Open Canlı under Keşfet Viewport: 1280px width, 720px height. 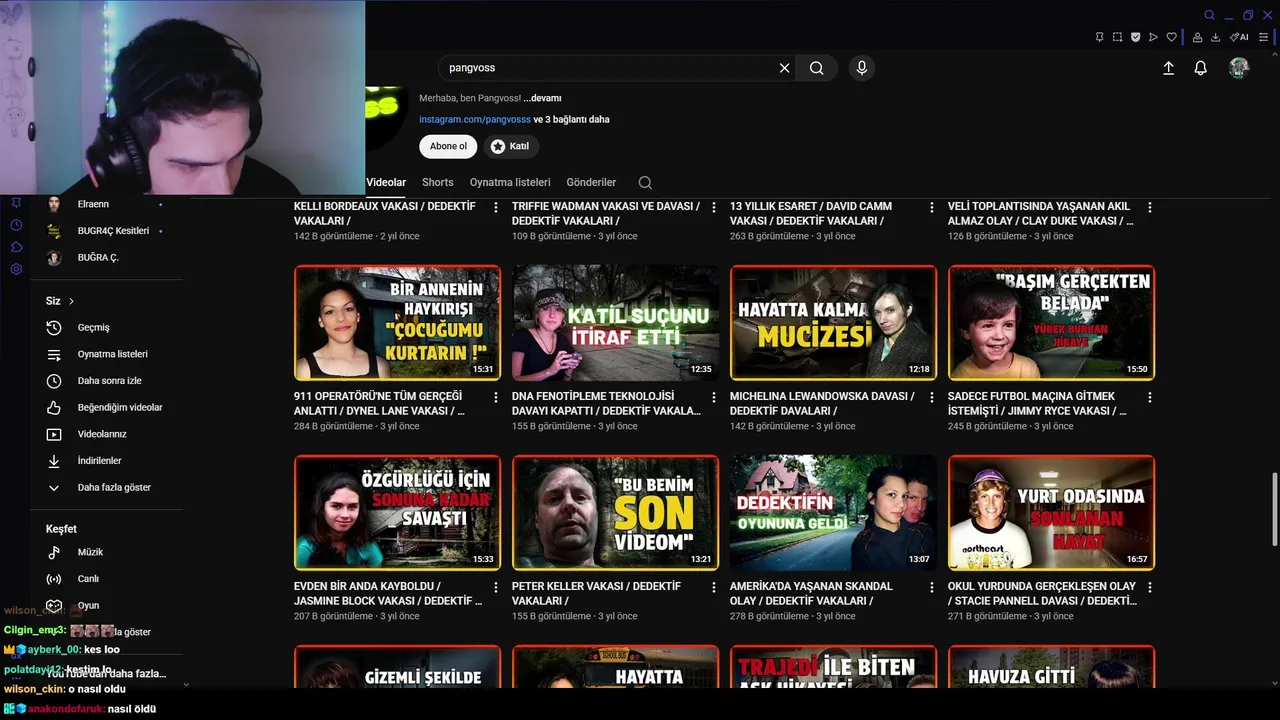88,579
